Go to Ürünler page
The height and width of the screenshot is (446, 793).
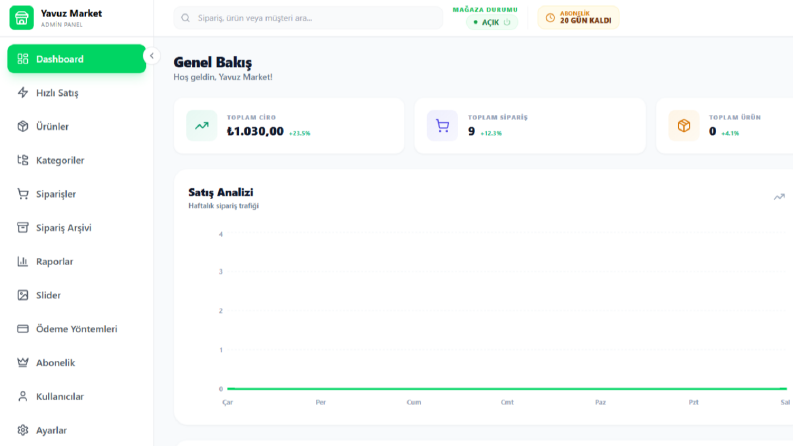[x=76, y=126]
